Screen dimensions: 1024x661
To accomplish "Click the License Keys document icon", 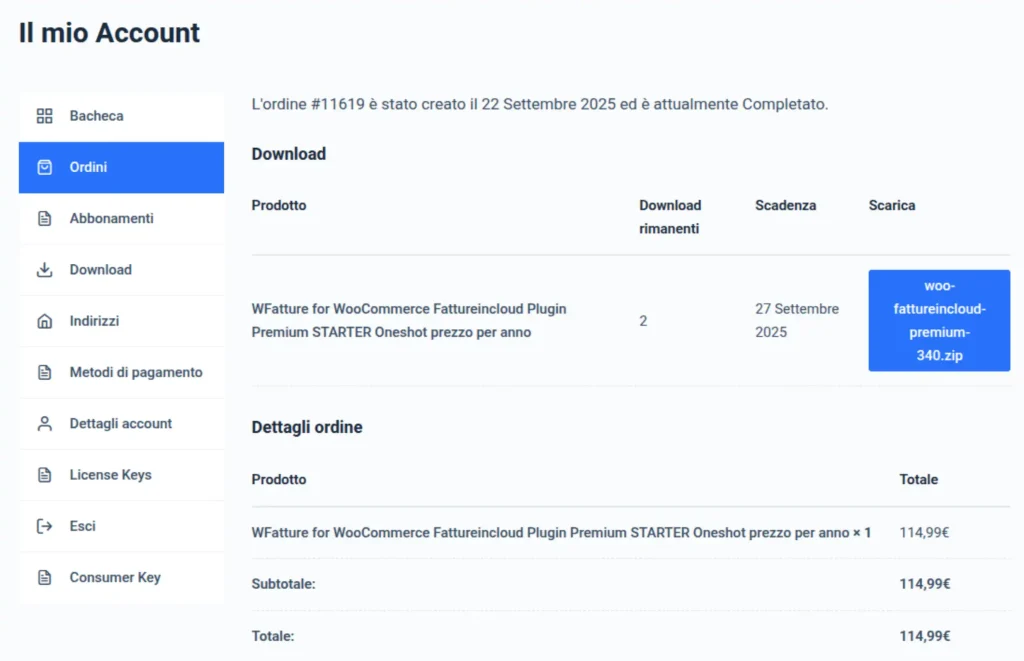I will [44, 475].
